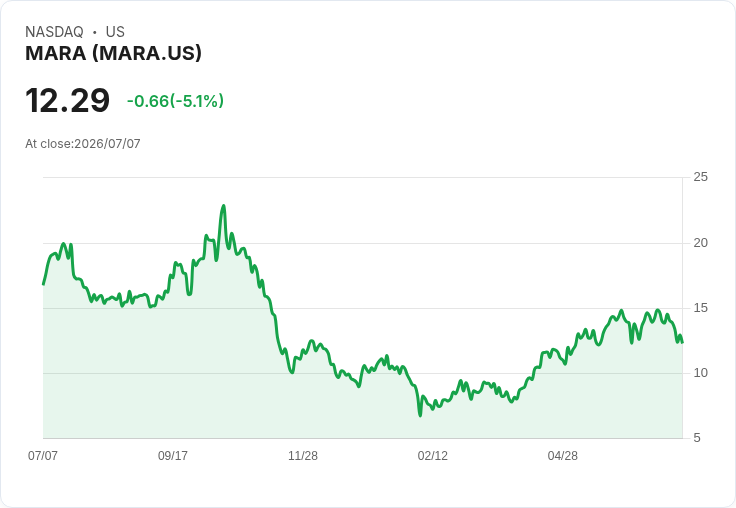Image resolution: width=736 pixels, height=508 pixels.
Task: Click the 15 y-axis price label
Action: point(700,308)
